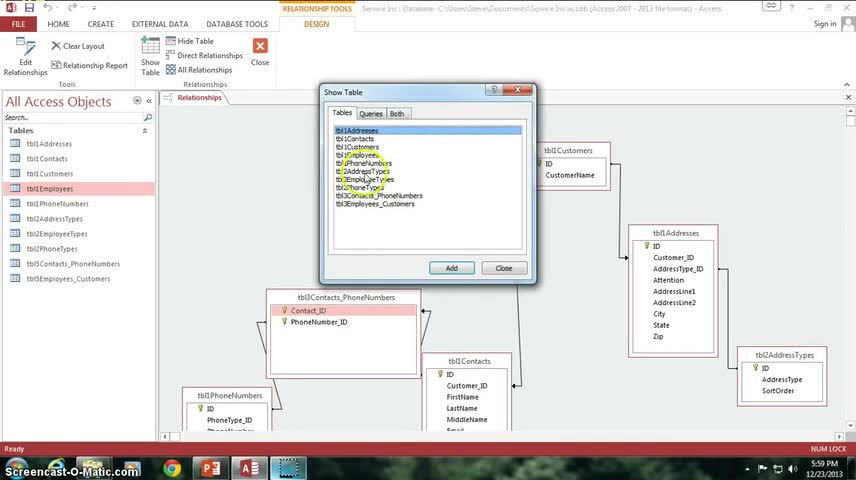Open PowerPoint from taskbar
This screenshot has height=480, width=856.
tap(211, 468)
